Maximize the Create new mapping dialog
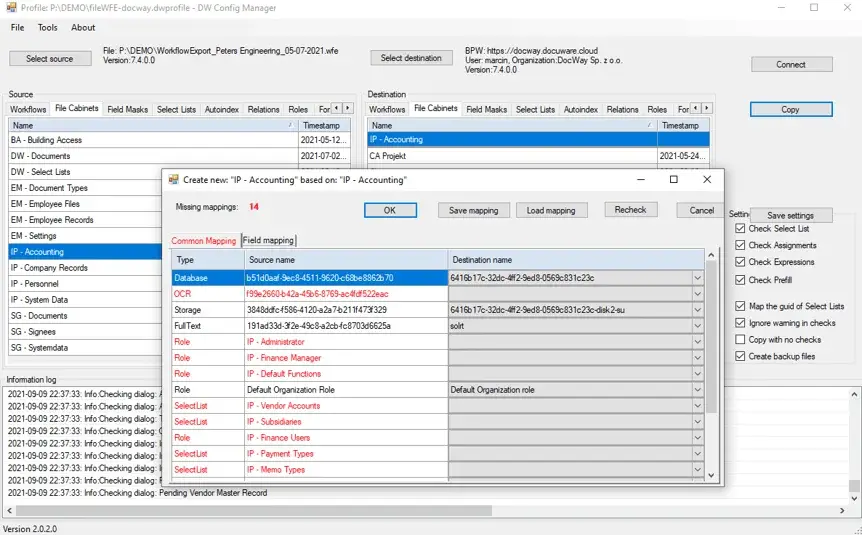This screenshot has height=535, width=862. tap(673, 179)
